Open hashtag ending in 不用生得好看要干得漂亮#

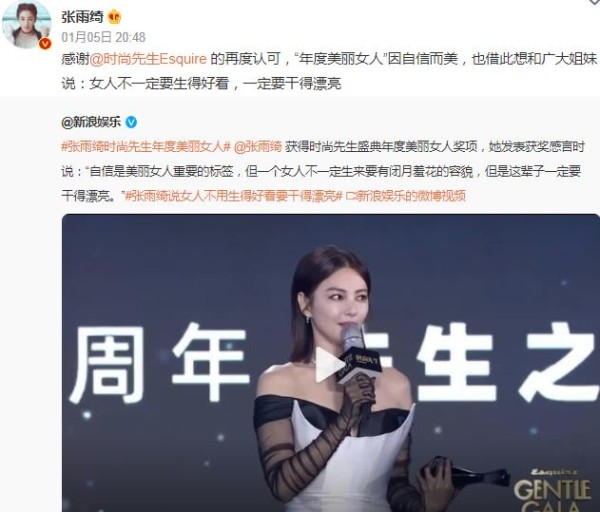(233, 196)
